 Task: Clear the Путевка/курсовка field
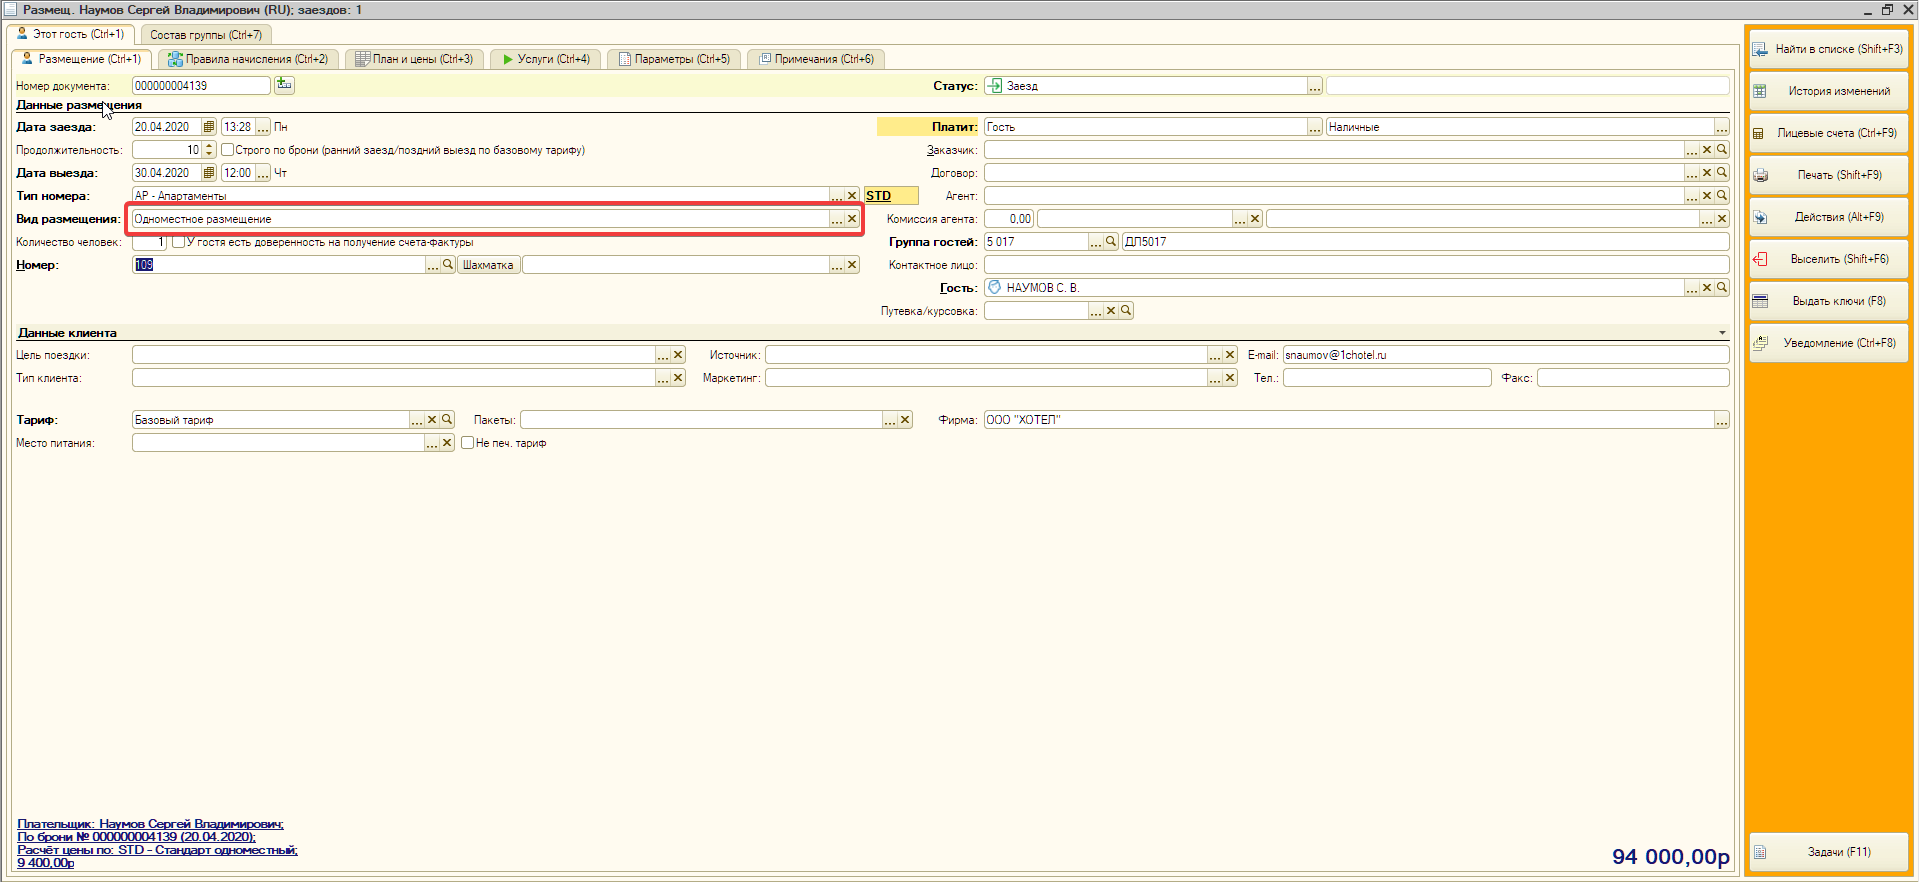1111,311
